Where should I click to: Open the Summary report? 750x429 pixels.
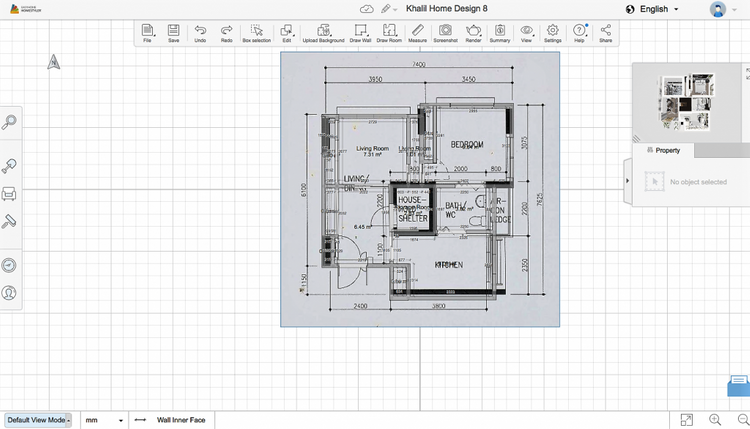500,33
